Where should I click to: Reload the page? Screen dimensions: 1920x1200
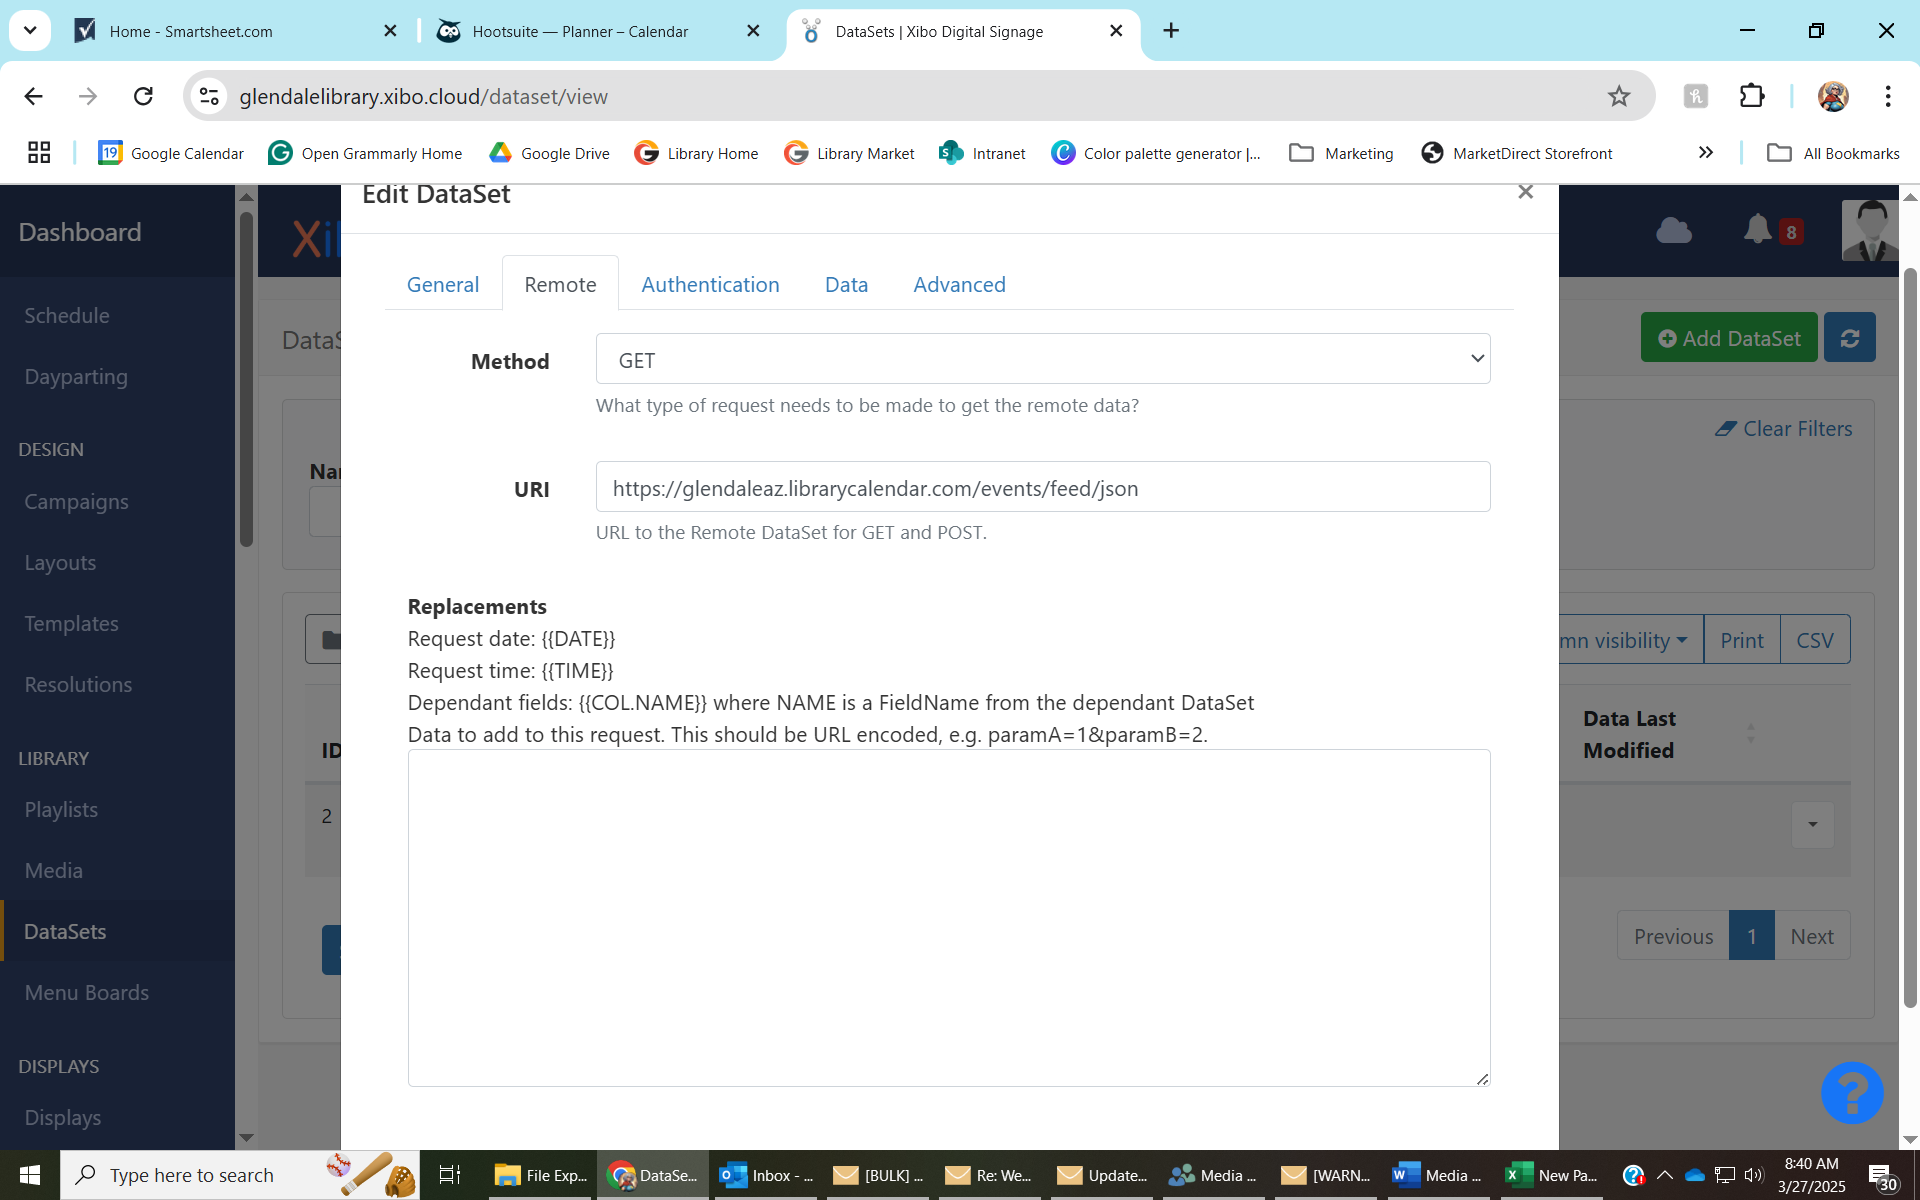143,96
